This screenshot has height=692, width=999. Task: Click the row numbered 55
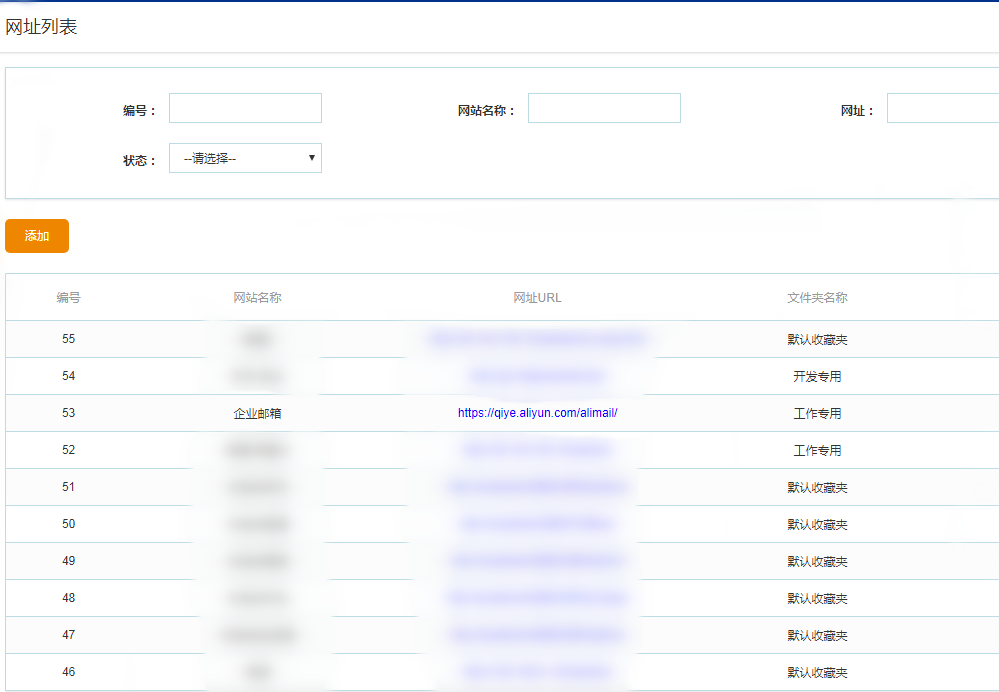(68, 339)
